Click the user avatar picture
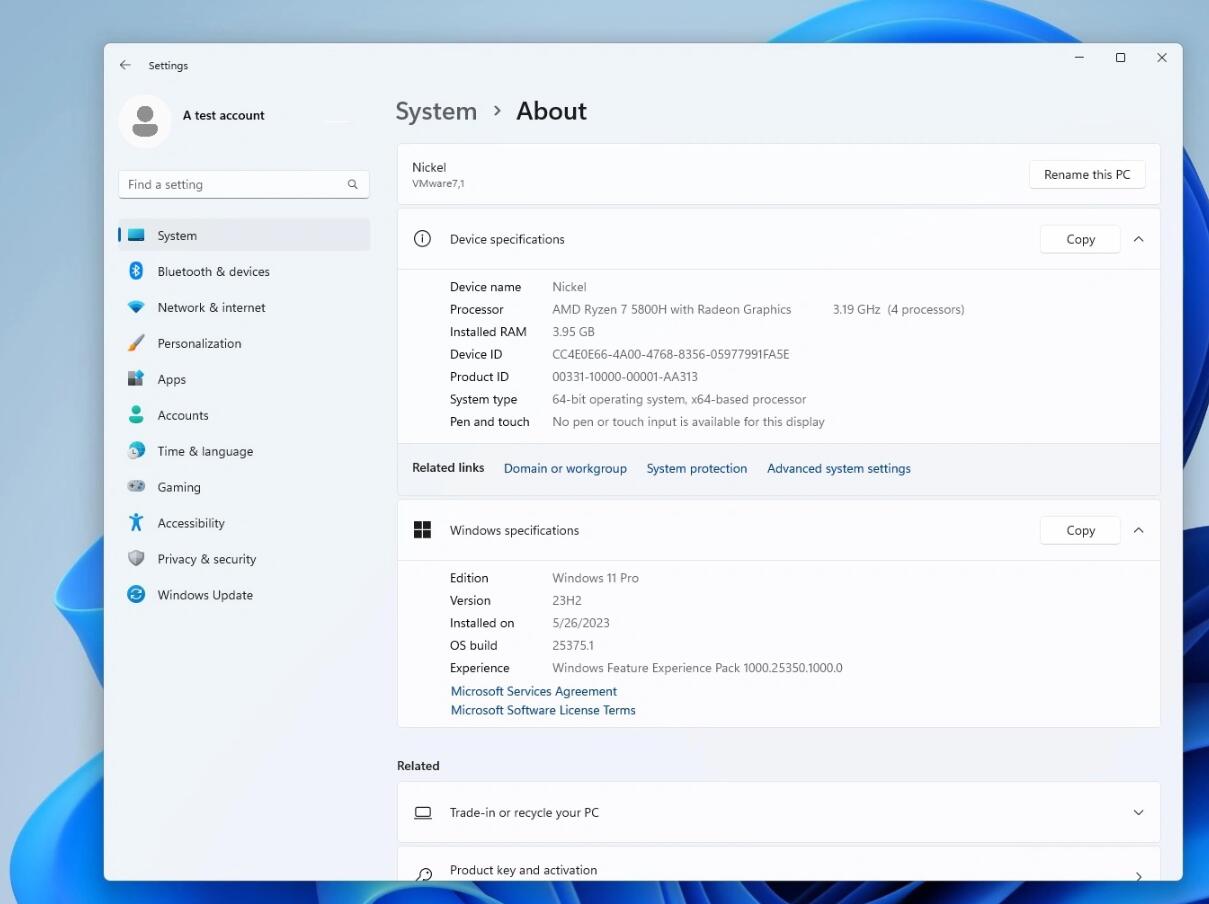Viewport: 1209px width, 904px height. 145,122
